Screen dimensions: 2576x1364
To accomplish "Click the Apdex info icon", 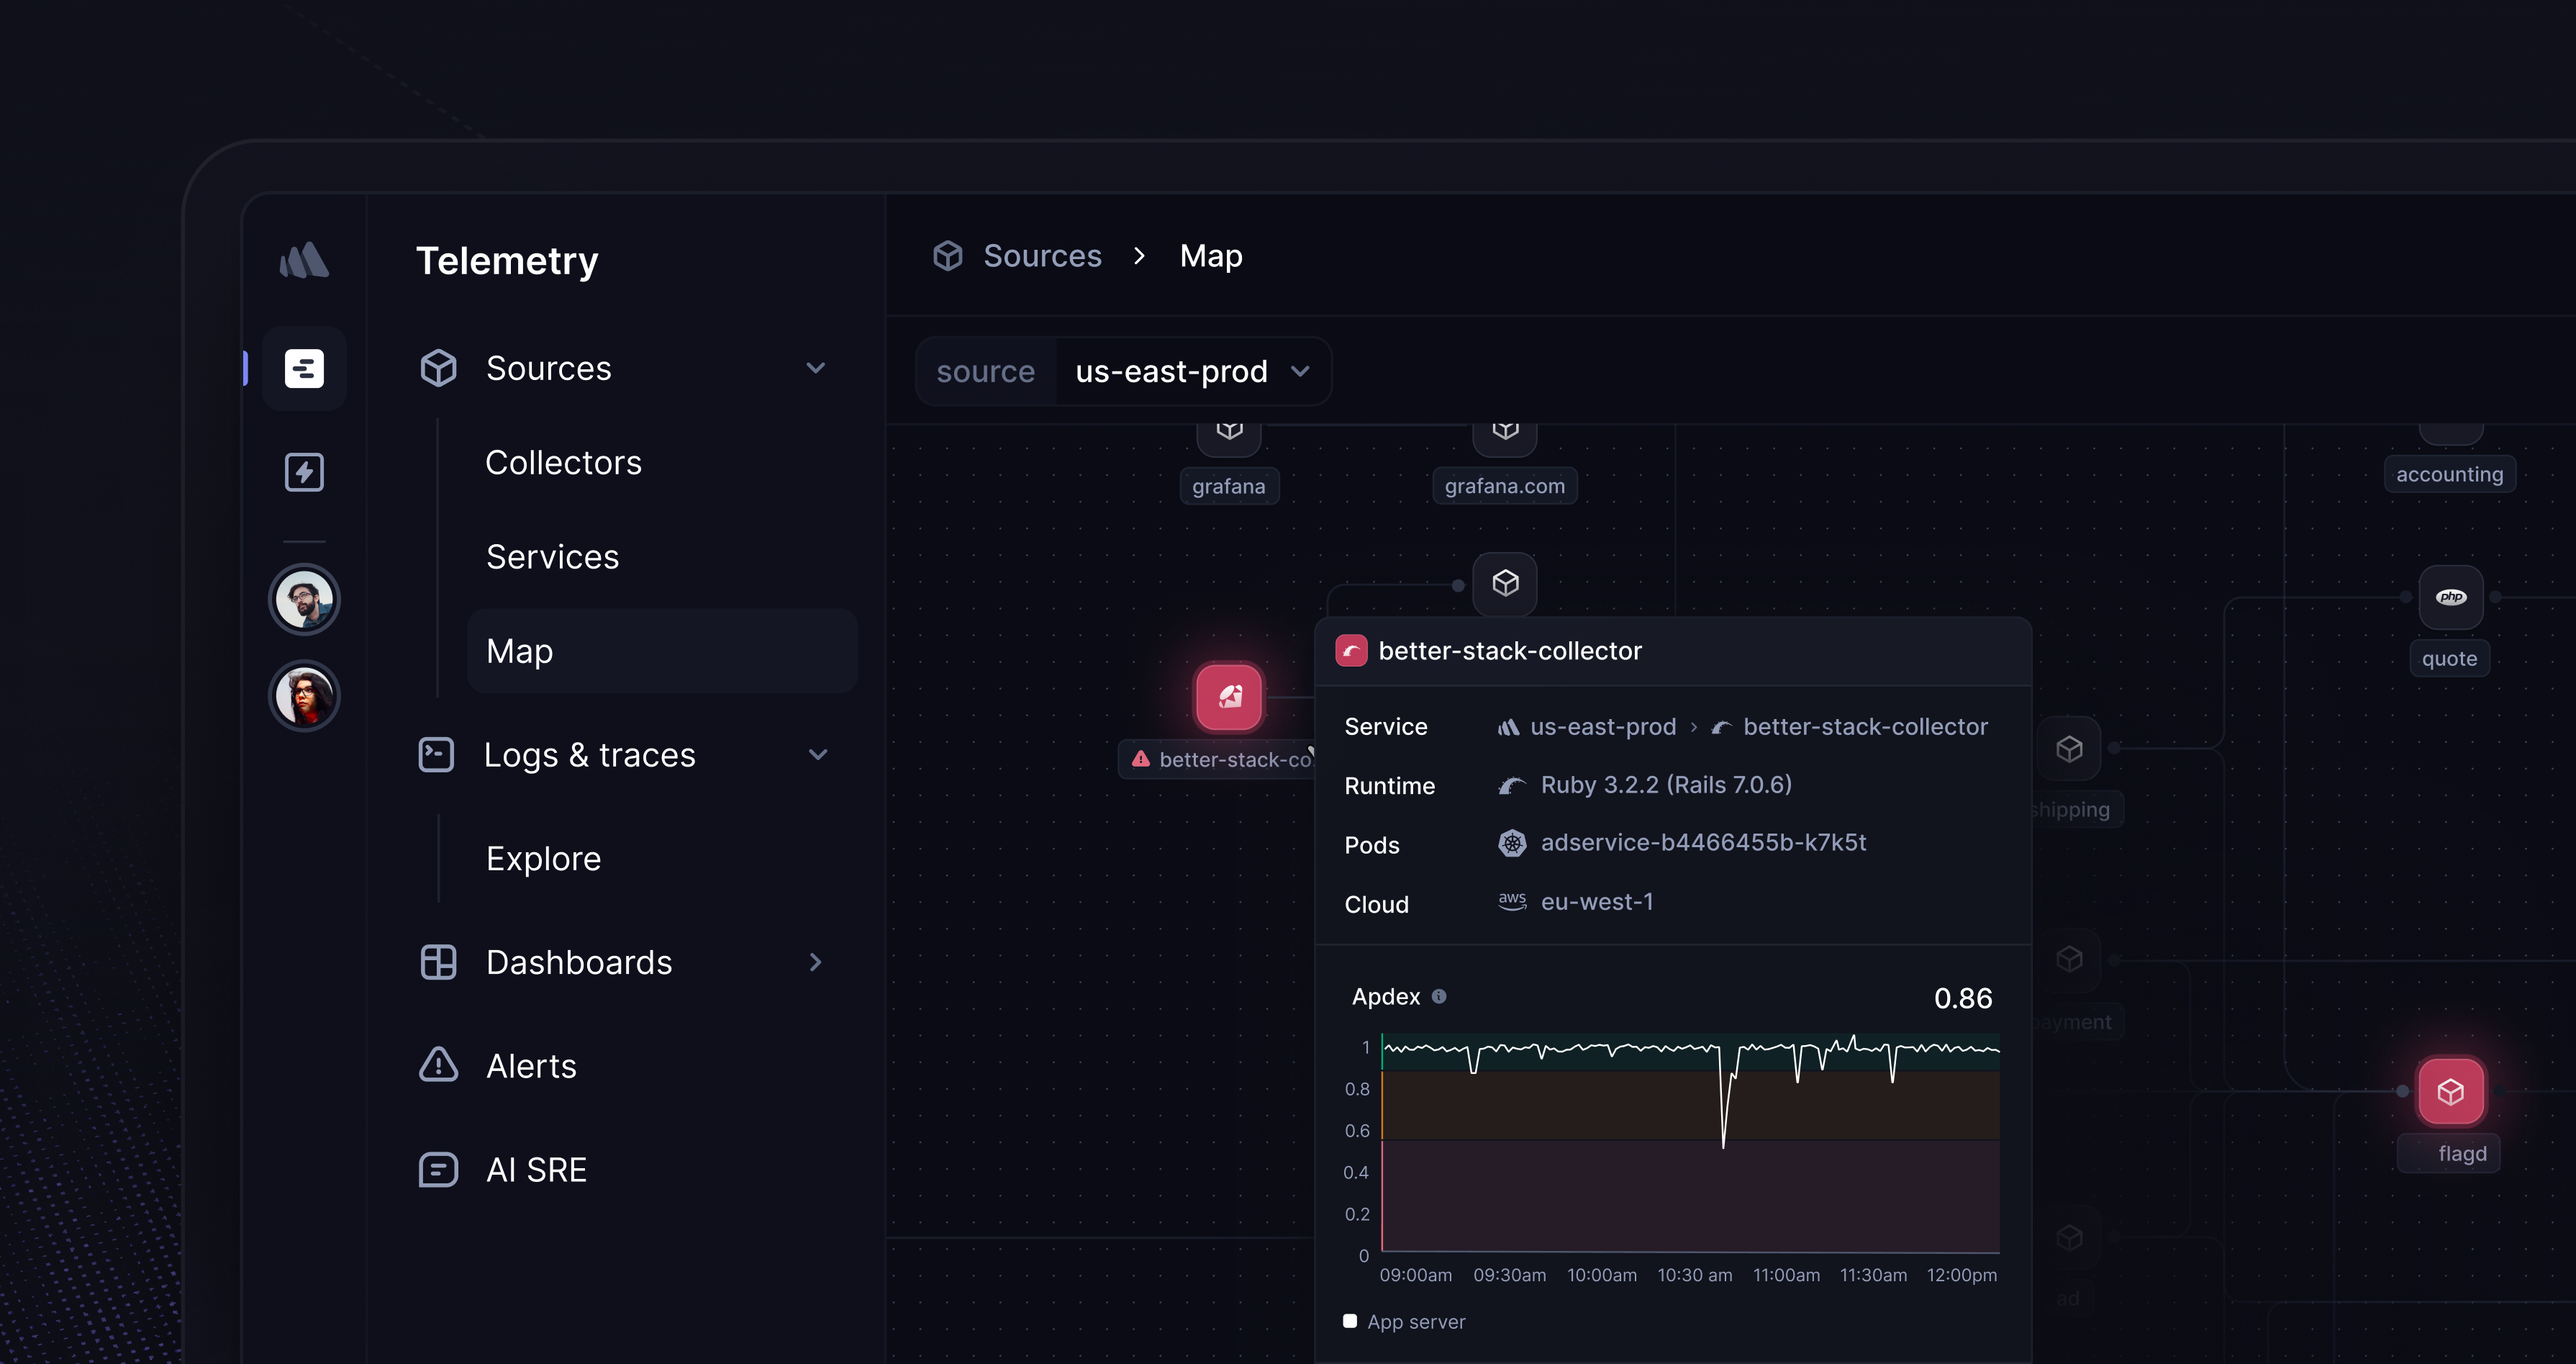I will tap(1439, 996).
